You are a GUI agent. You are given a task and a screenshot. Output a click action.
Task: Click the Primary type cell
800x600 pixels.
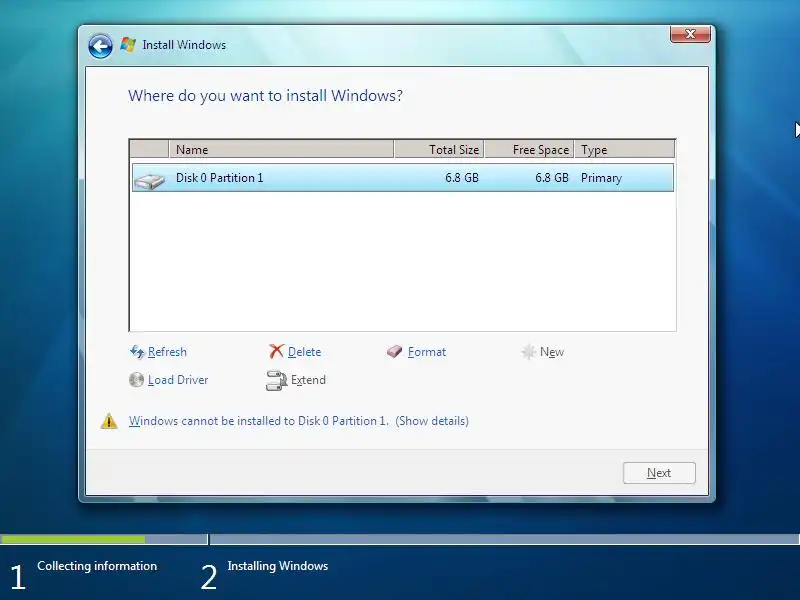pyautogui.click(x=601, y=178)
